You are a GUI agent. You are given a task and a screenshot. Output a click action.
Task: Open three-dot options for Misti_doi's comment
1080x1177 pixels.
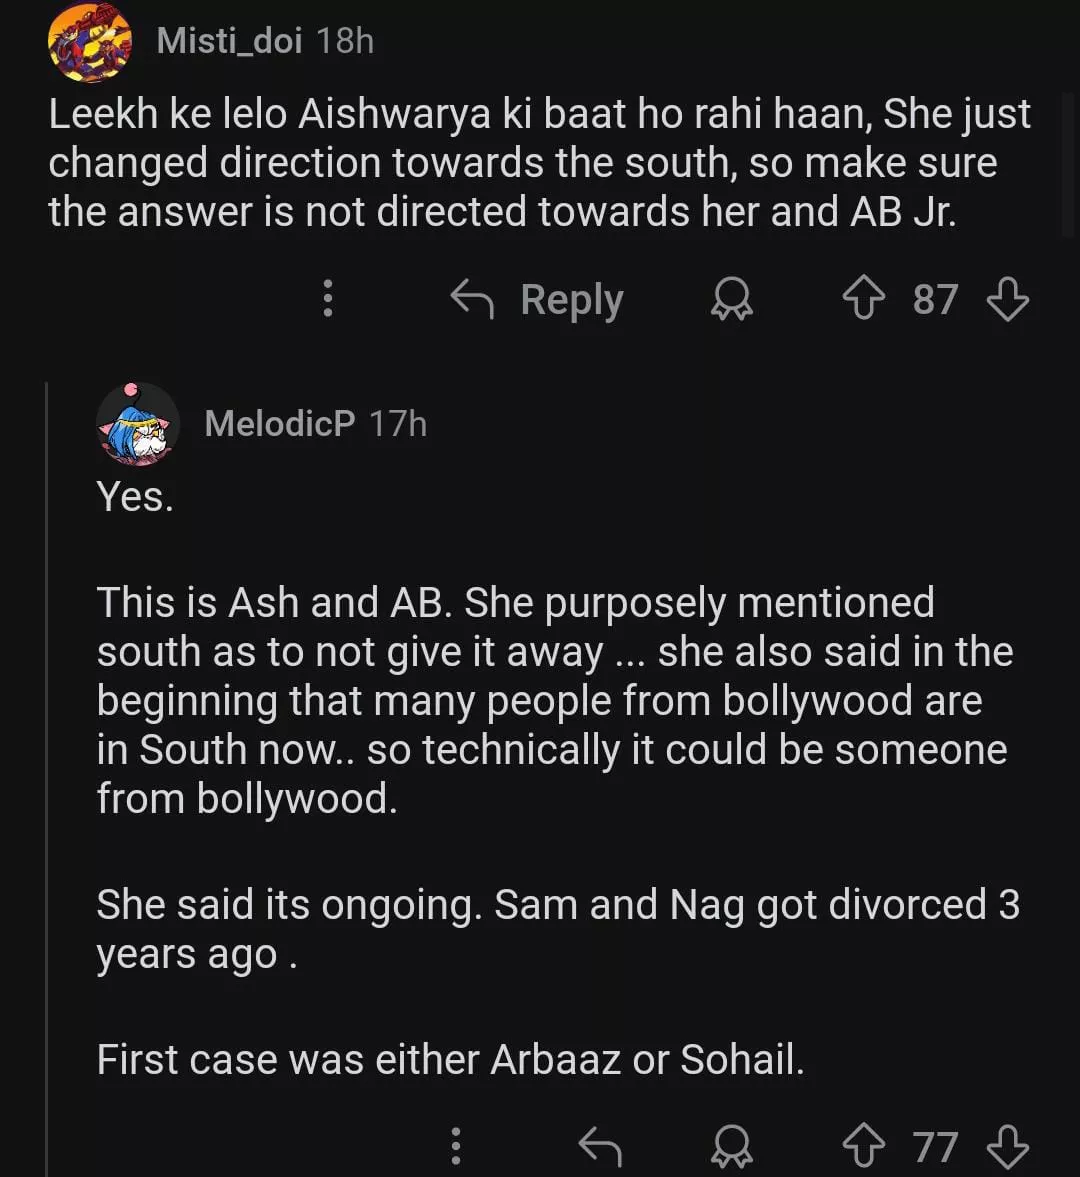coord(327,299)
